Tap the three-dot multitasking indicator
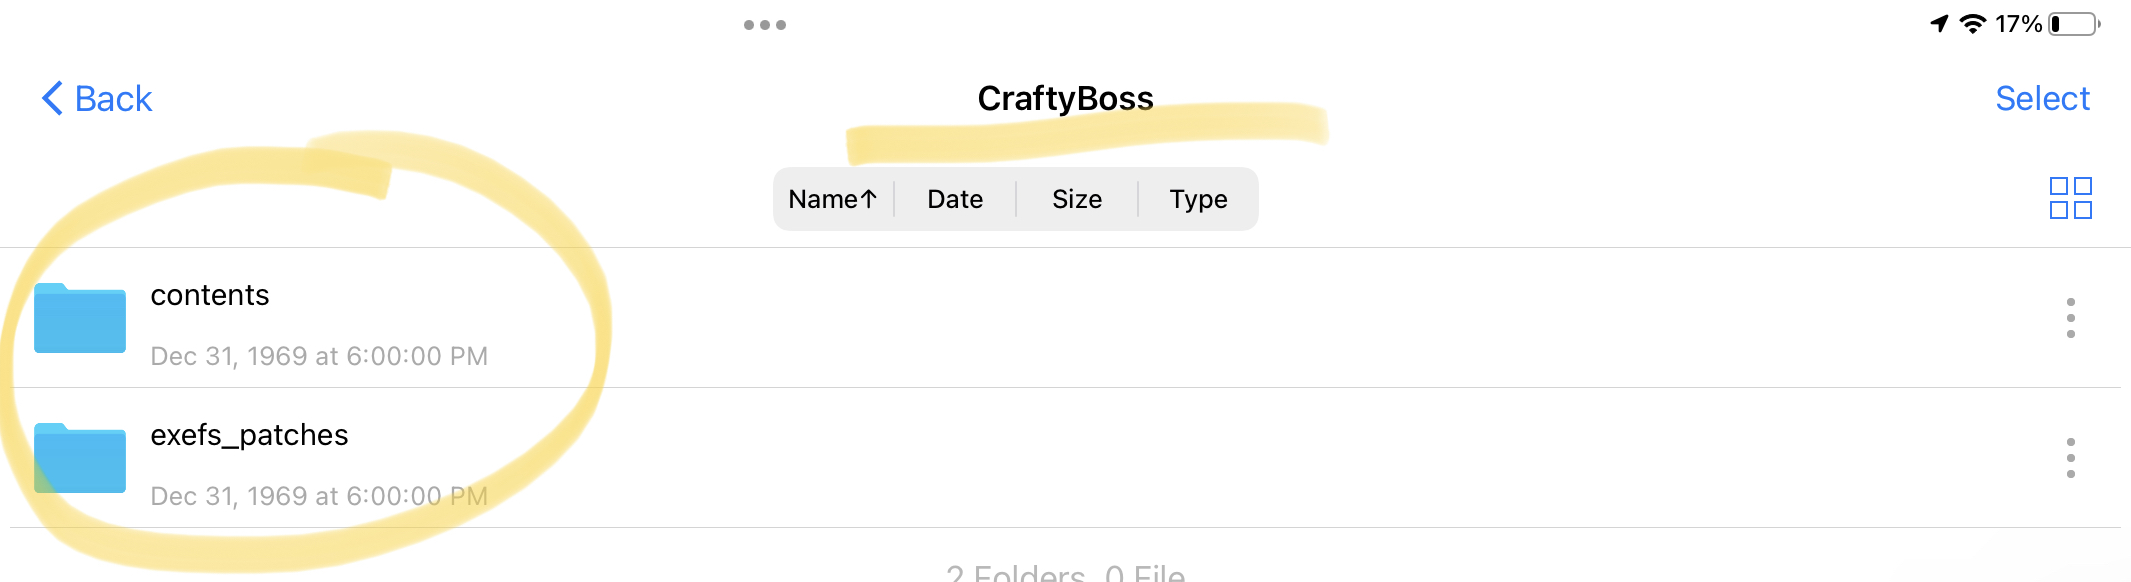 [x=765, y=25]
